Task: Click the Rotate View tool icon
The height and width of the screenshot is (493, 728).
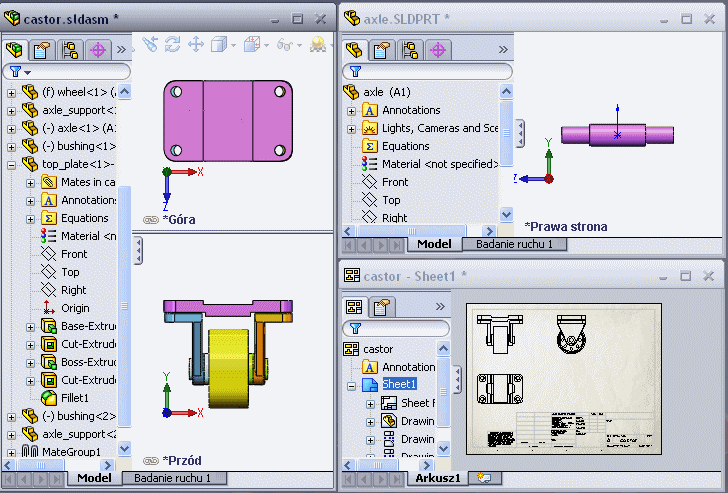Action: (x=173, y=45)
